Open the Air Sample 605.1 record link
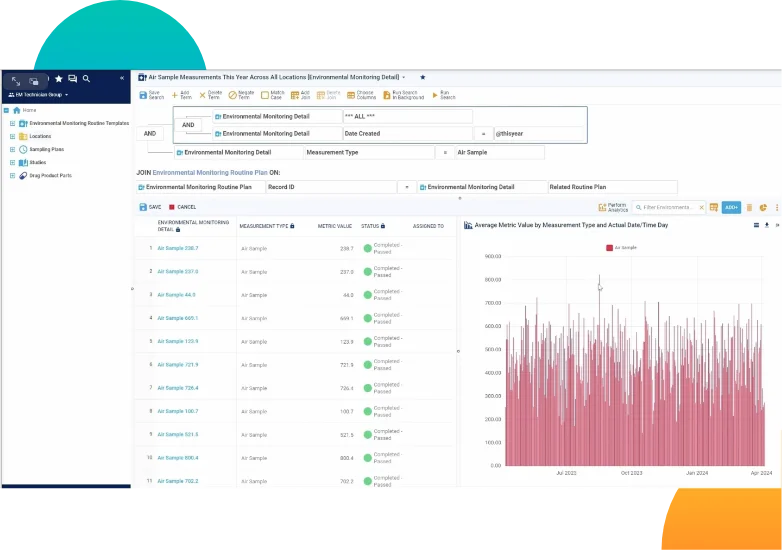Screen dimensions: 782x550 point(177,318)
